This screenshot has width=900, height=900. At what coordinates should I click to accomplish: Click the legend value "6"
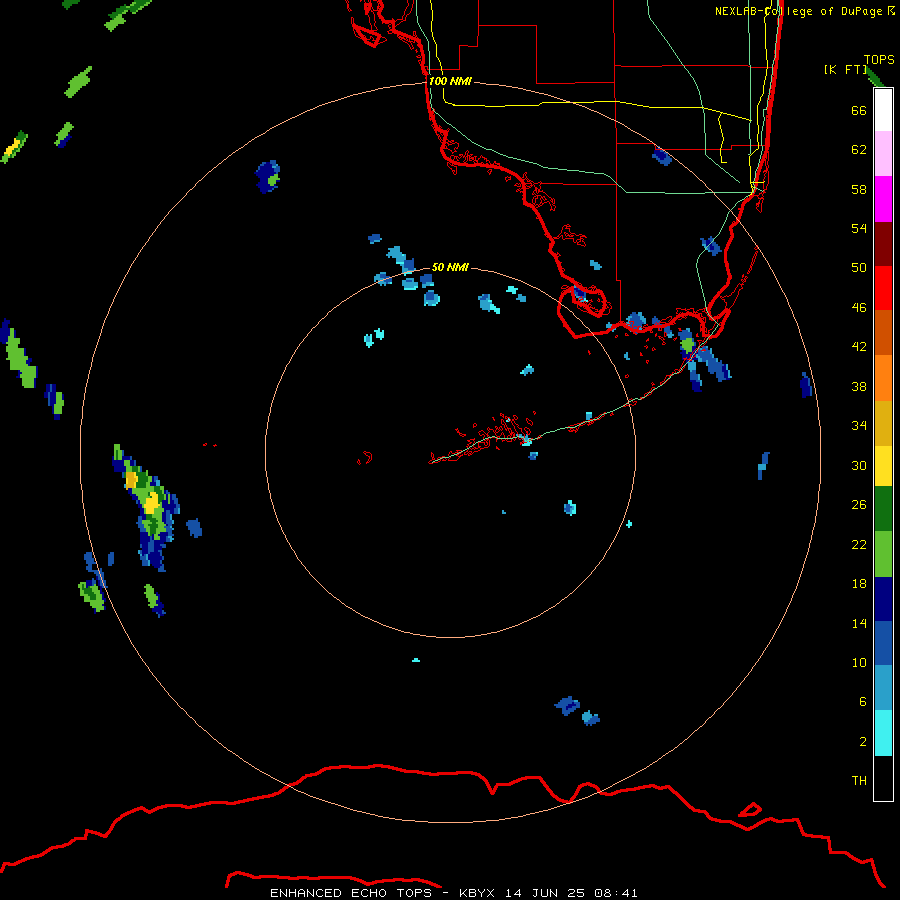[x=862, y=702]
